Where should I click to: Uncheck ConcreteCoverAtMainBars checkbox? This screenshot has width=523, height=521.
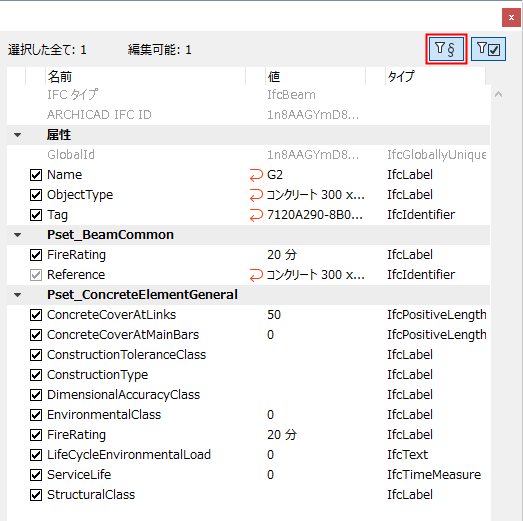(x=36, y=335)
